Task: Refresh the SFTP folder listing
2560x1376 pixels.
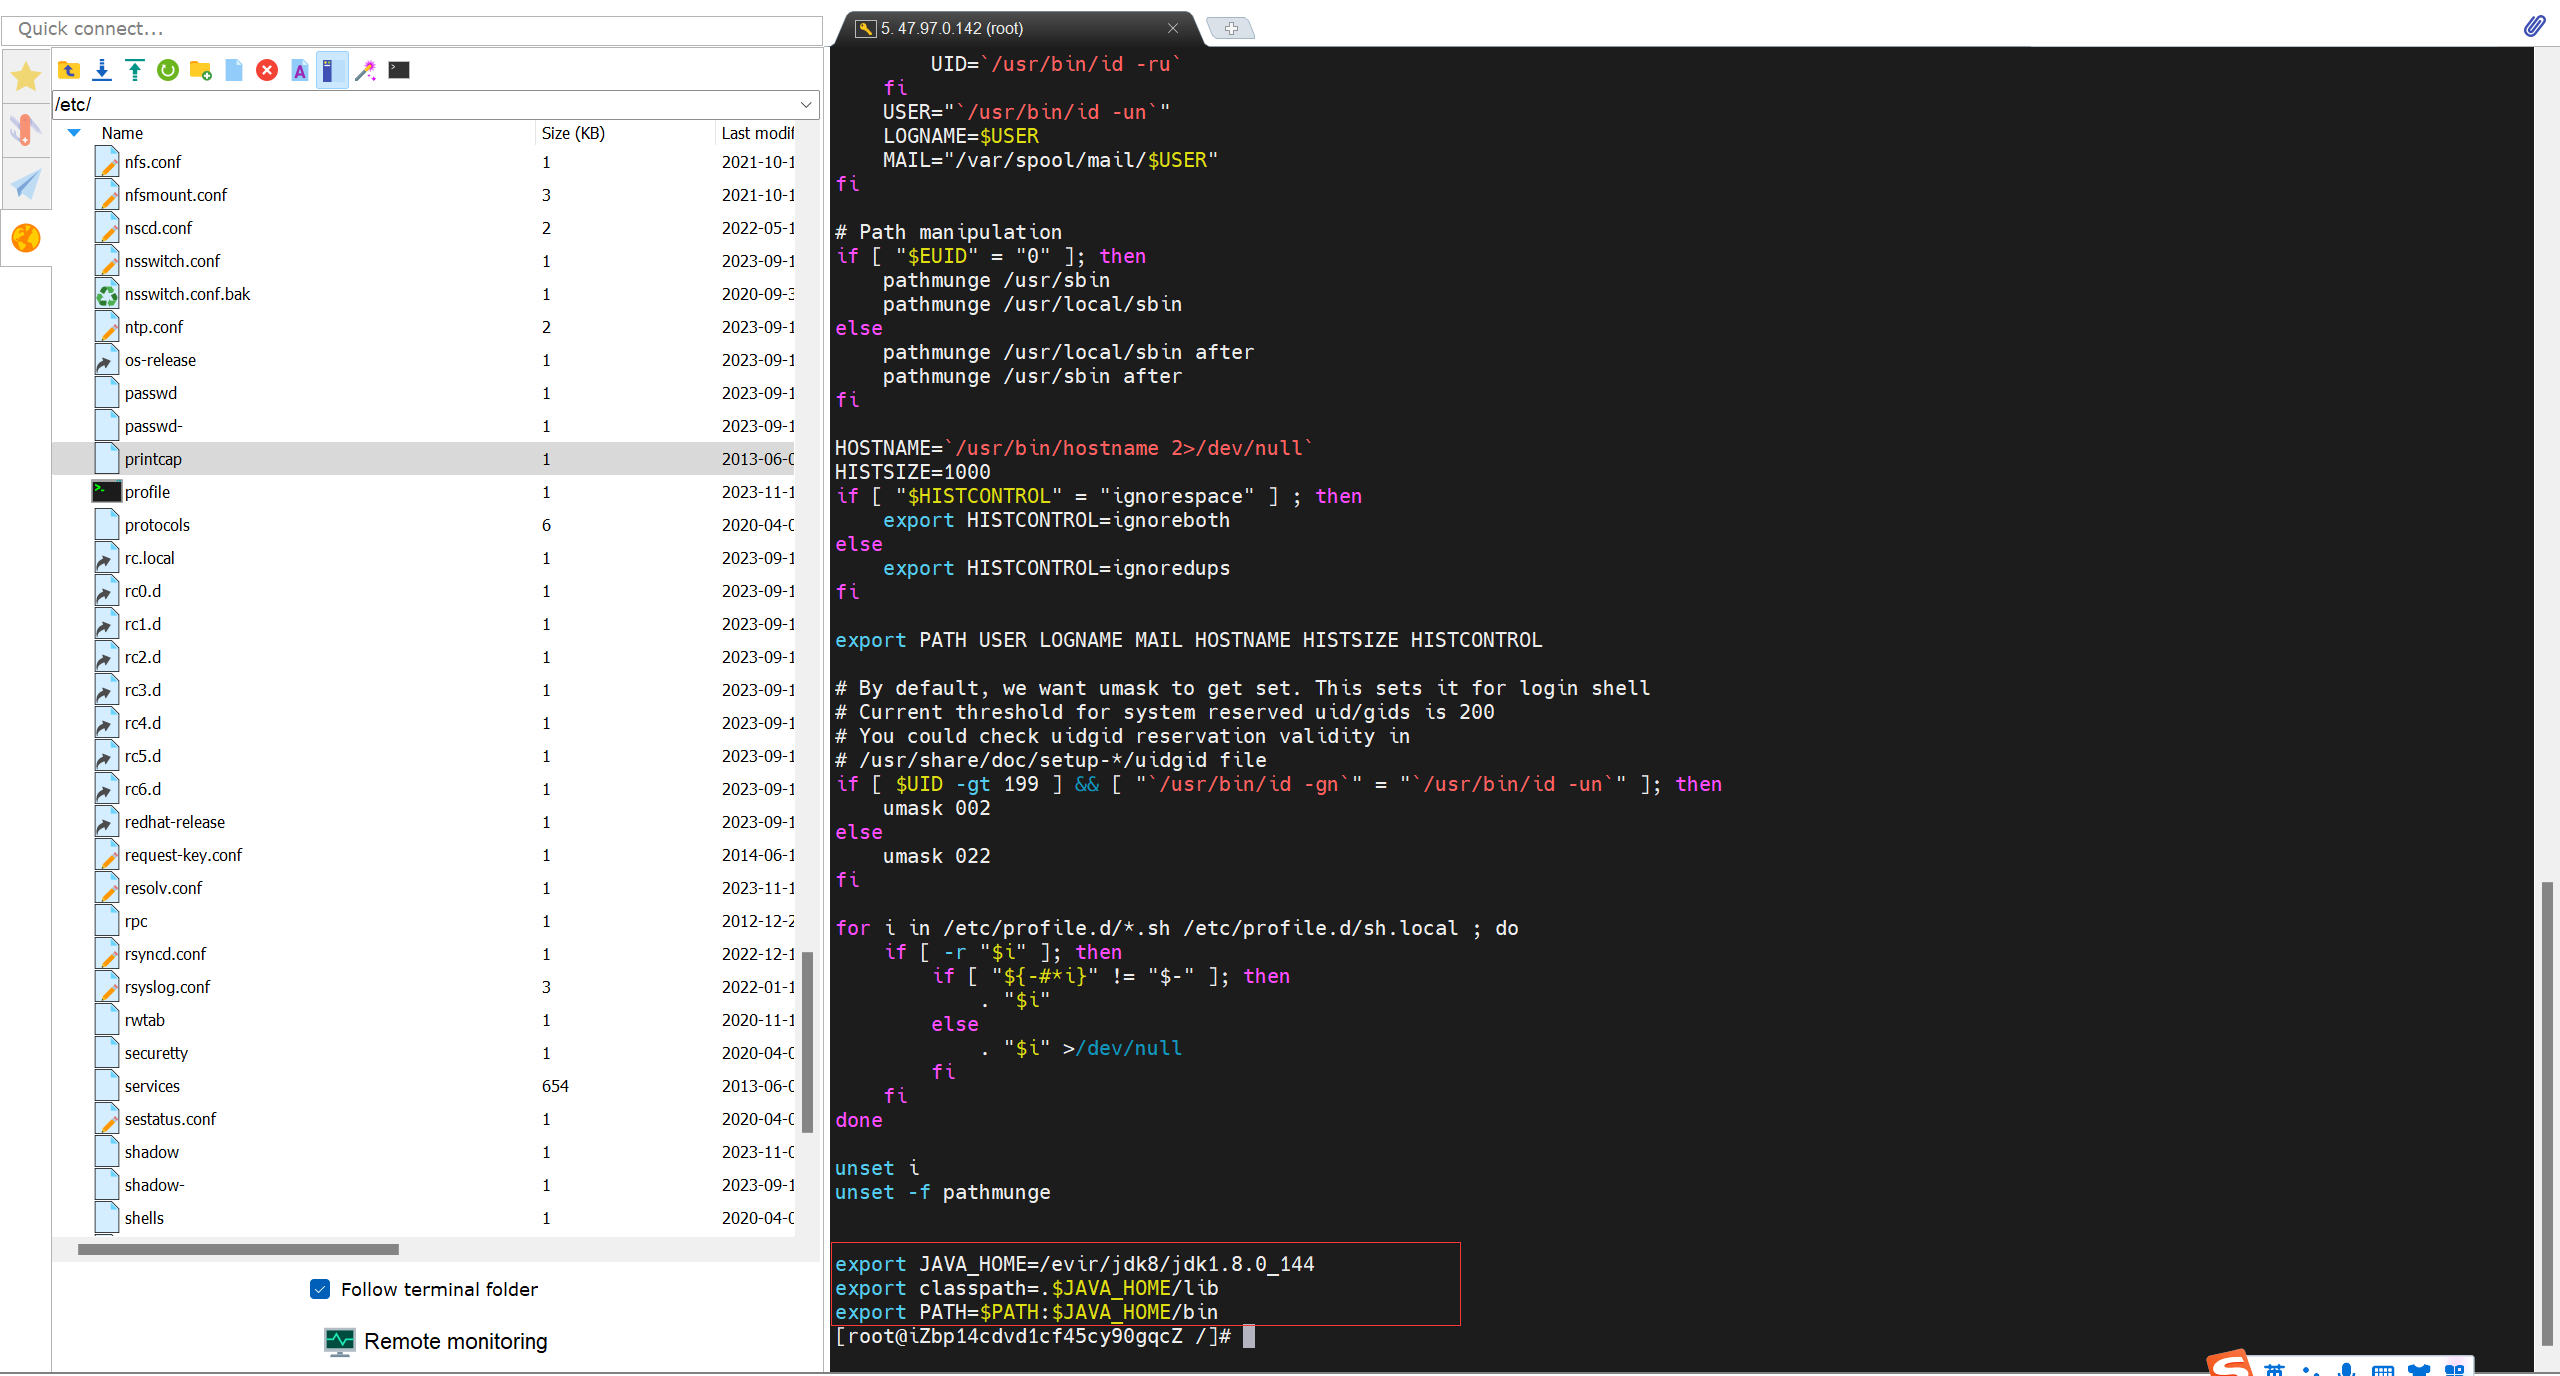Action: click(168, 70)
